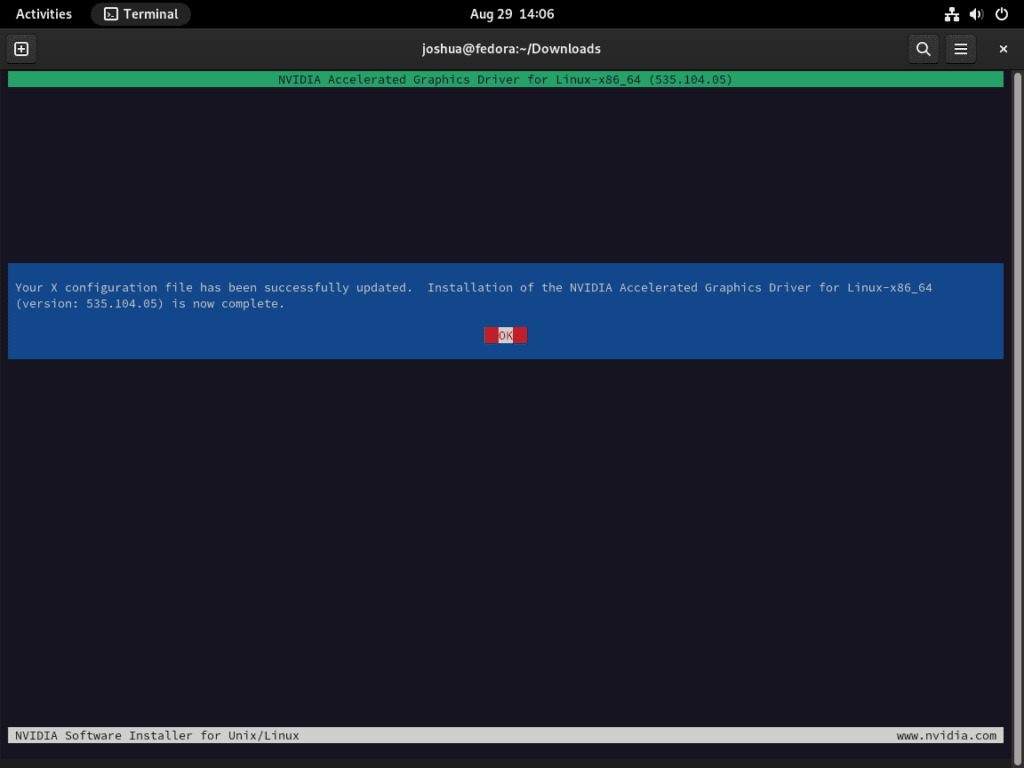Click the GNOME system status tray area
The width and height of the screenshot is (1024, 768).
click(975, 14)
